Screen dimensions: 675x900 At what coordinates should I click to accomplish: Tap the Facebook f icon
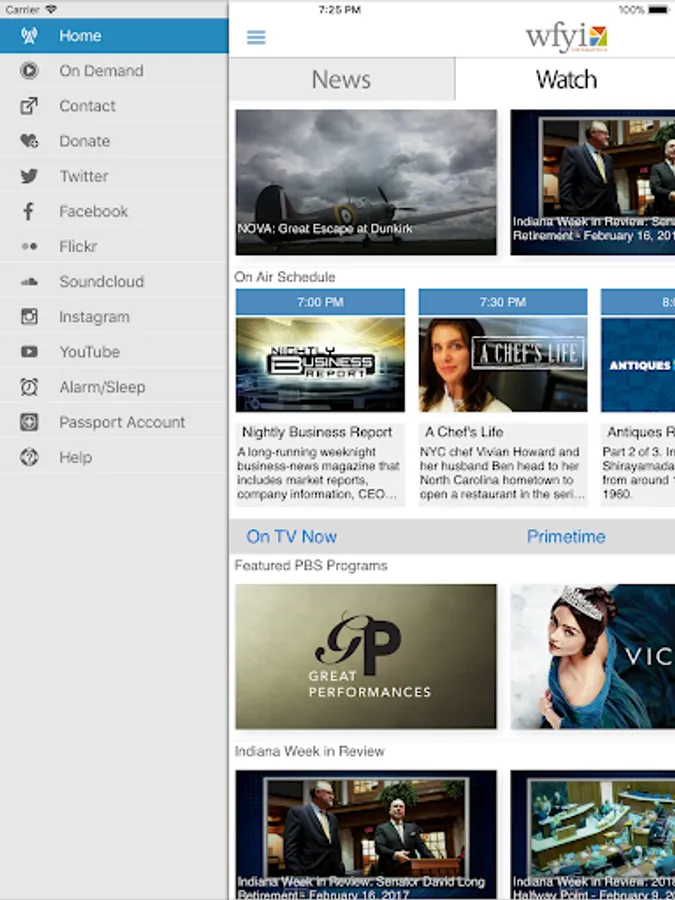click(x=29, y=211)
